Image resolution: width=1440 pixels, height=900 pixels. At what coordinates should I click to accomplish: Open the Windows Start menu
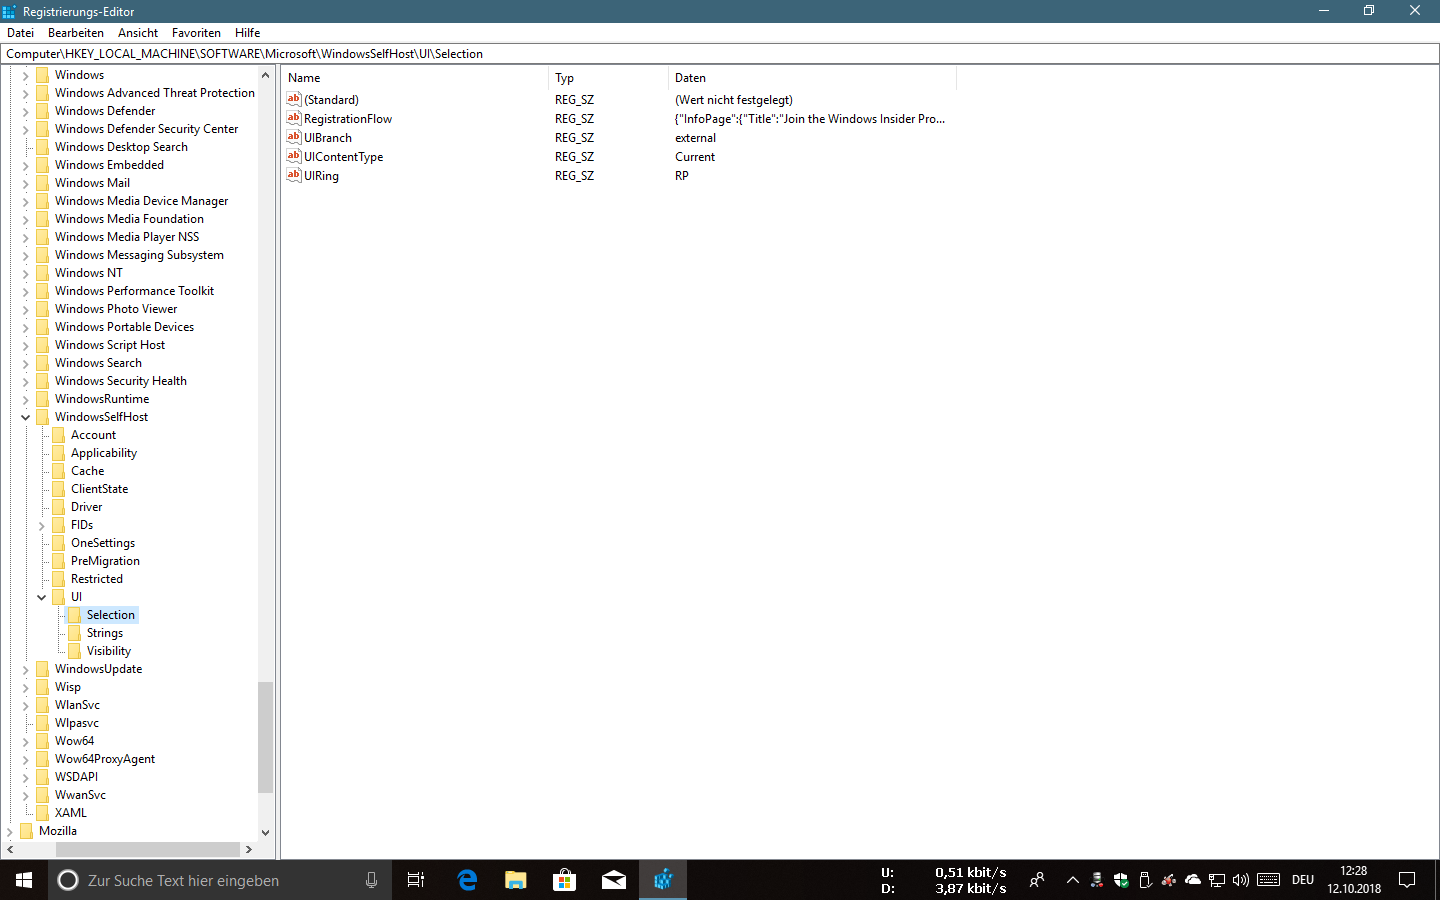[24, 880]
